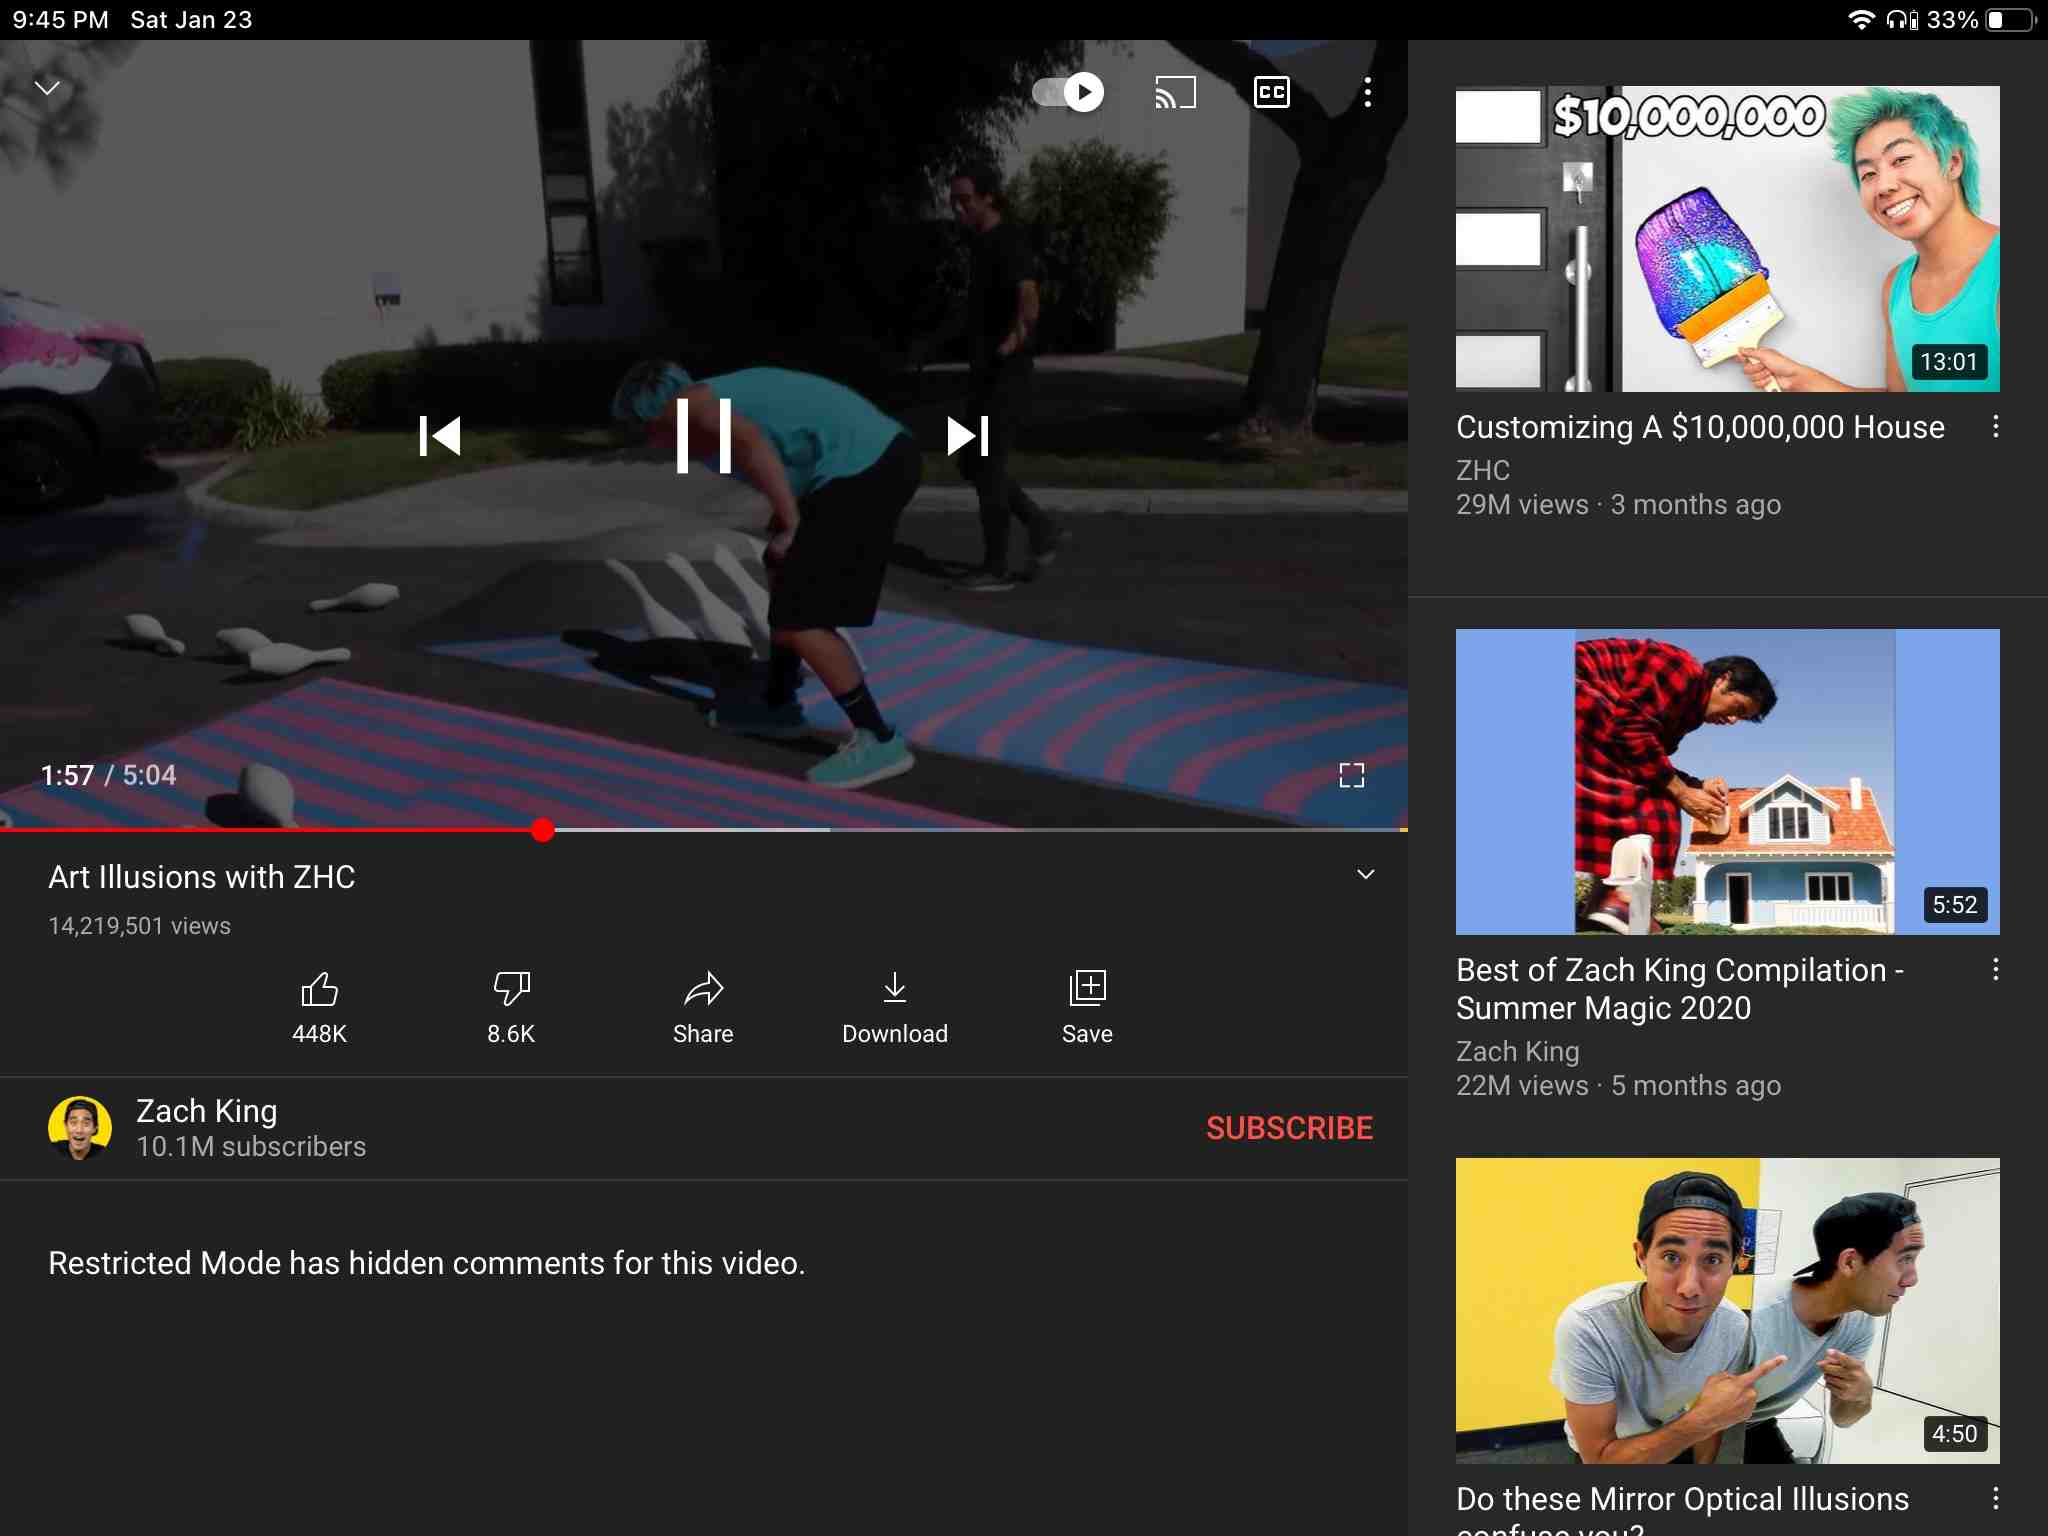Open options for Best of Zach King Compilation
The height and width of the screenshot is (1536, 2048).
tap(1996, 969)
